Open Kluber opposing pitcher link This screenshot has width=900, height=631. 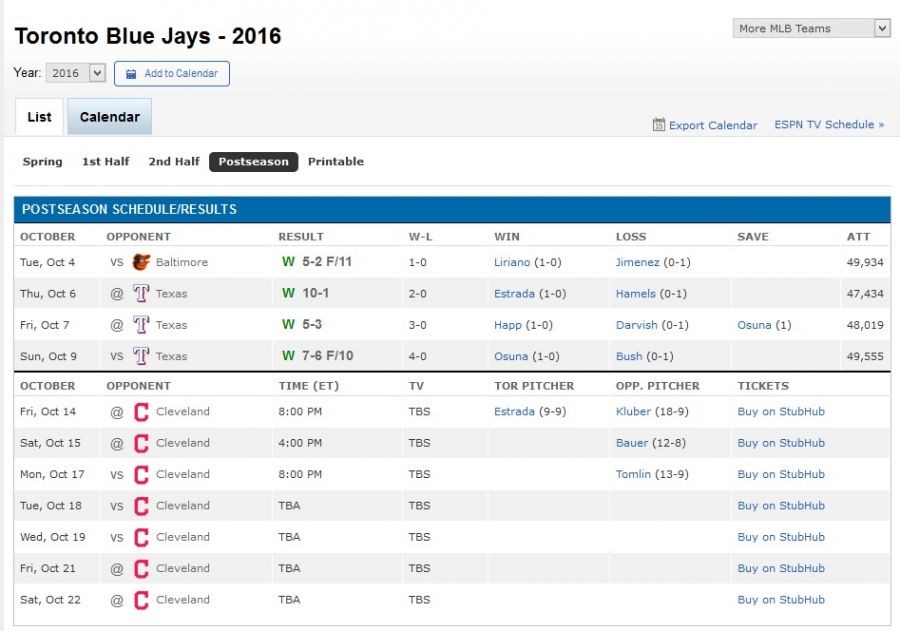point(633,412)
